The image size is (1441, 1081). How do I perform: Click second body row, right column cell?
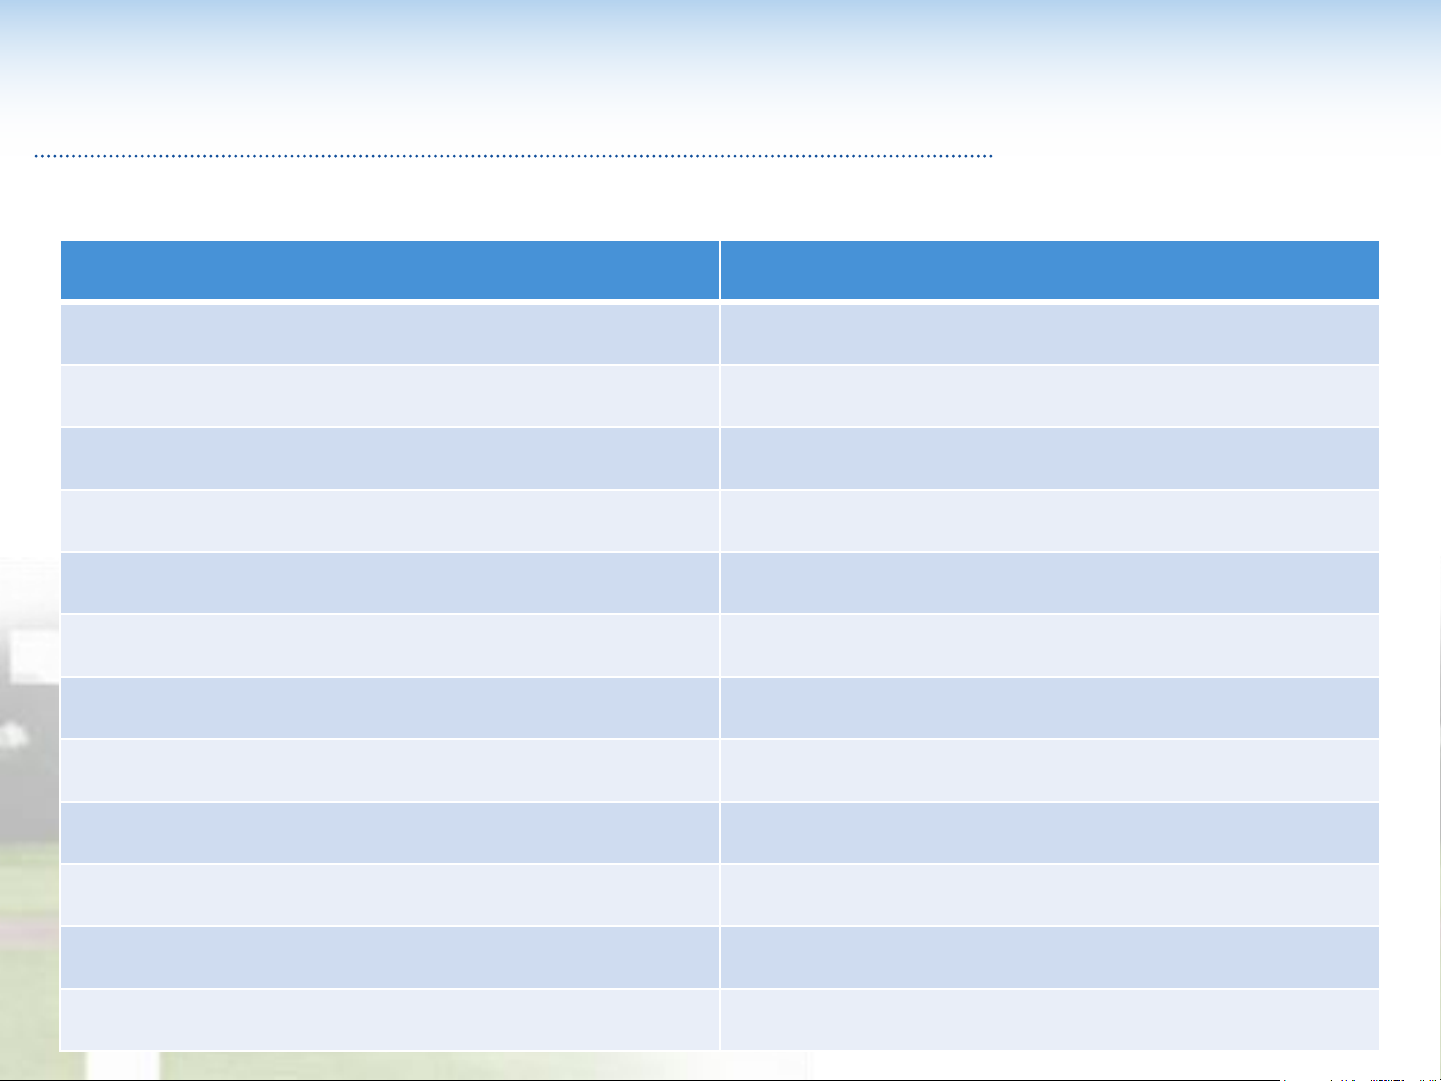[1049, 396]
